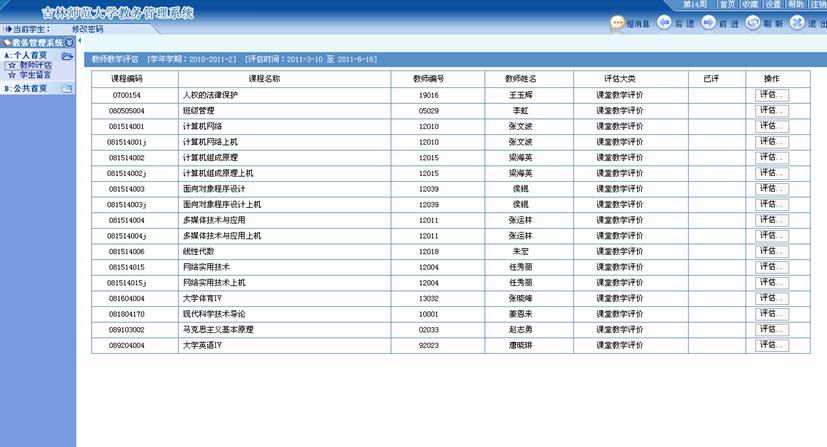Click the open folder icon beside 个人首页
827x447 pixels.
point(66,56)
